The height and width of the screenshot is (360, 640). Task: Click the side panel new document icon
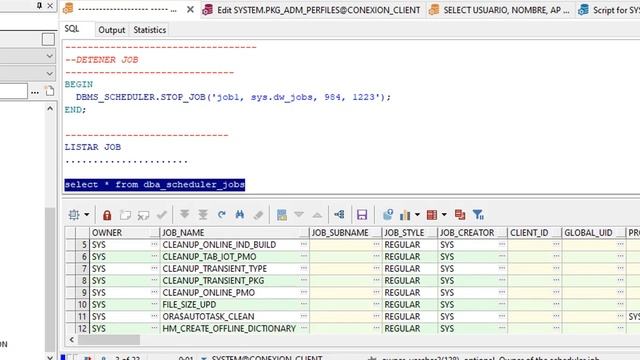click(x=49, y=91)
